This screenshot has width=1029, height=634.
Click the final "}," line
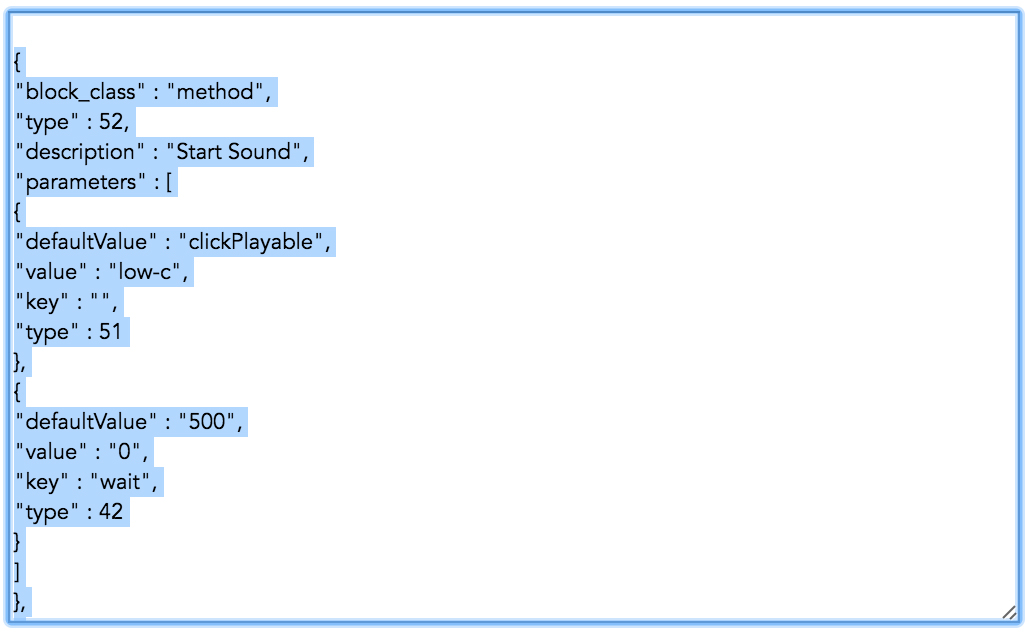(20, 602)
